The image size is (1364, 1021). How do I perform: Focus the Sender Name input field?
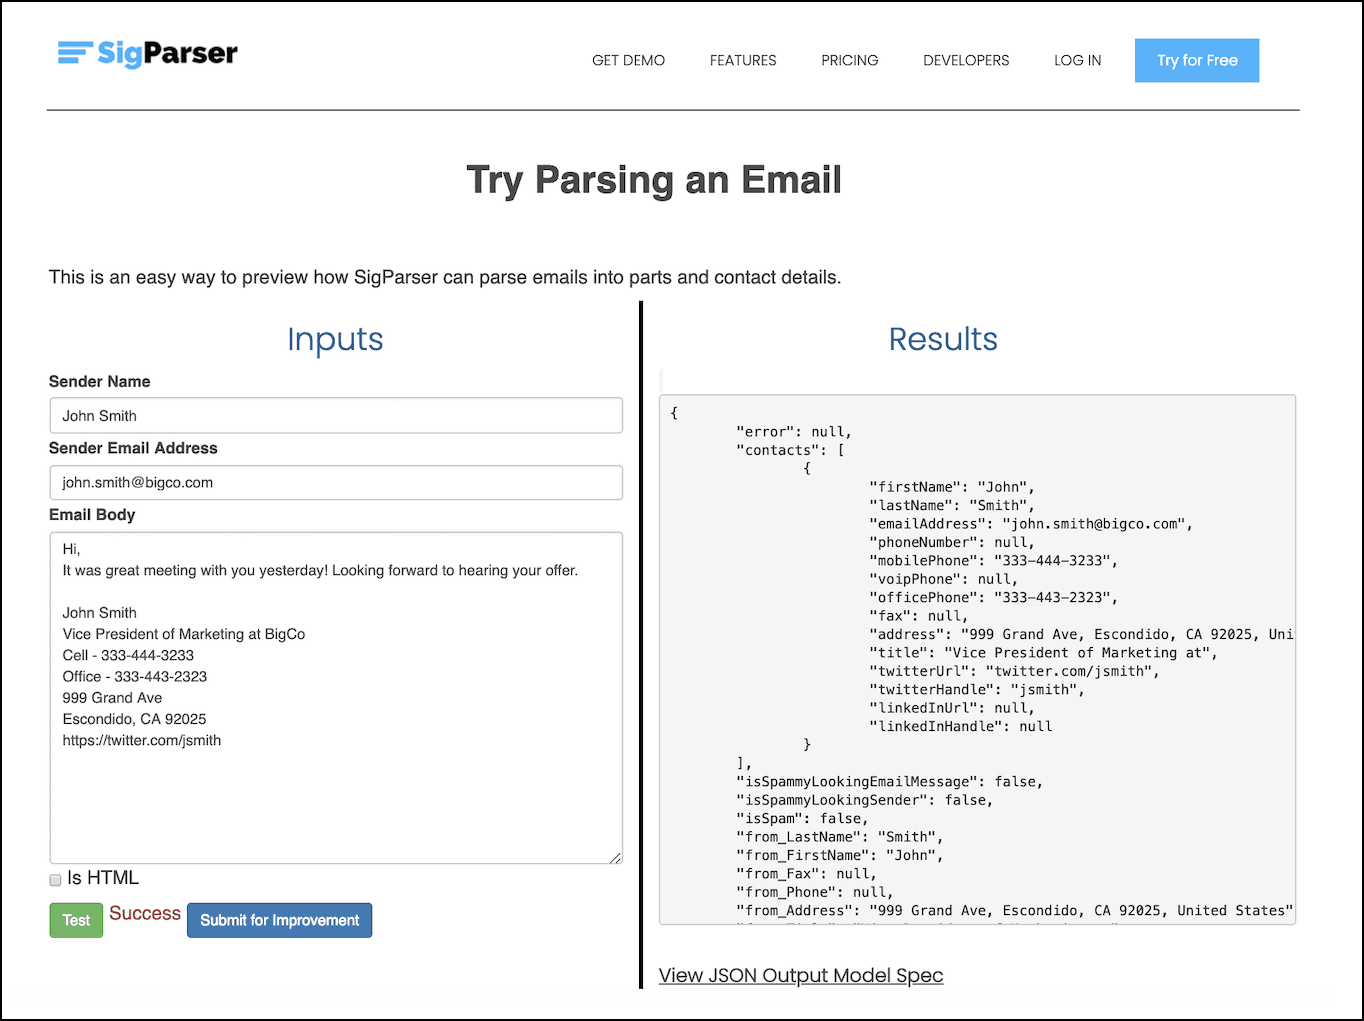coord(336,416)
